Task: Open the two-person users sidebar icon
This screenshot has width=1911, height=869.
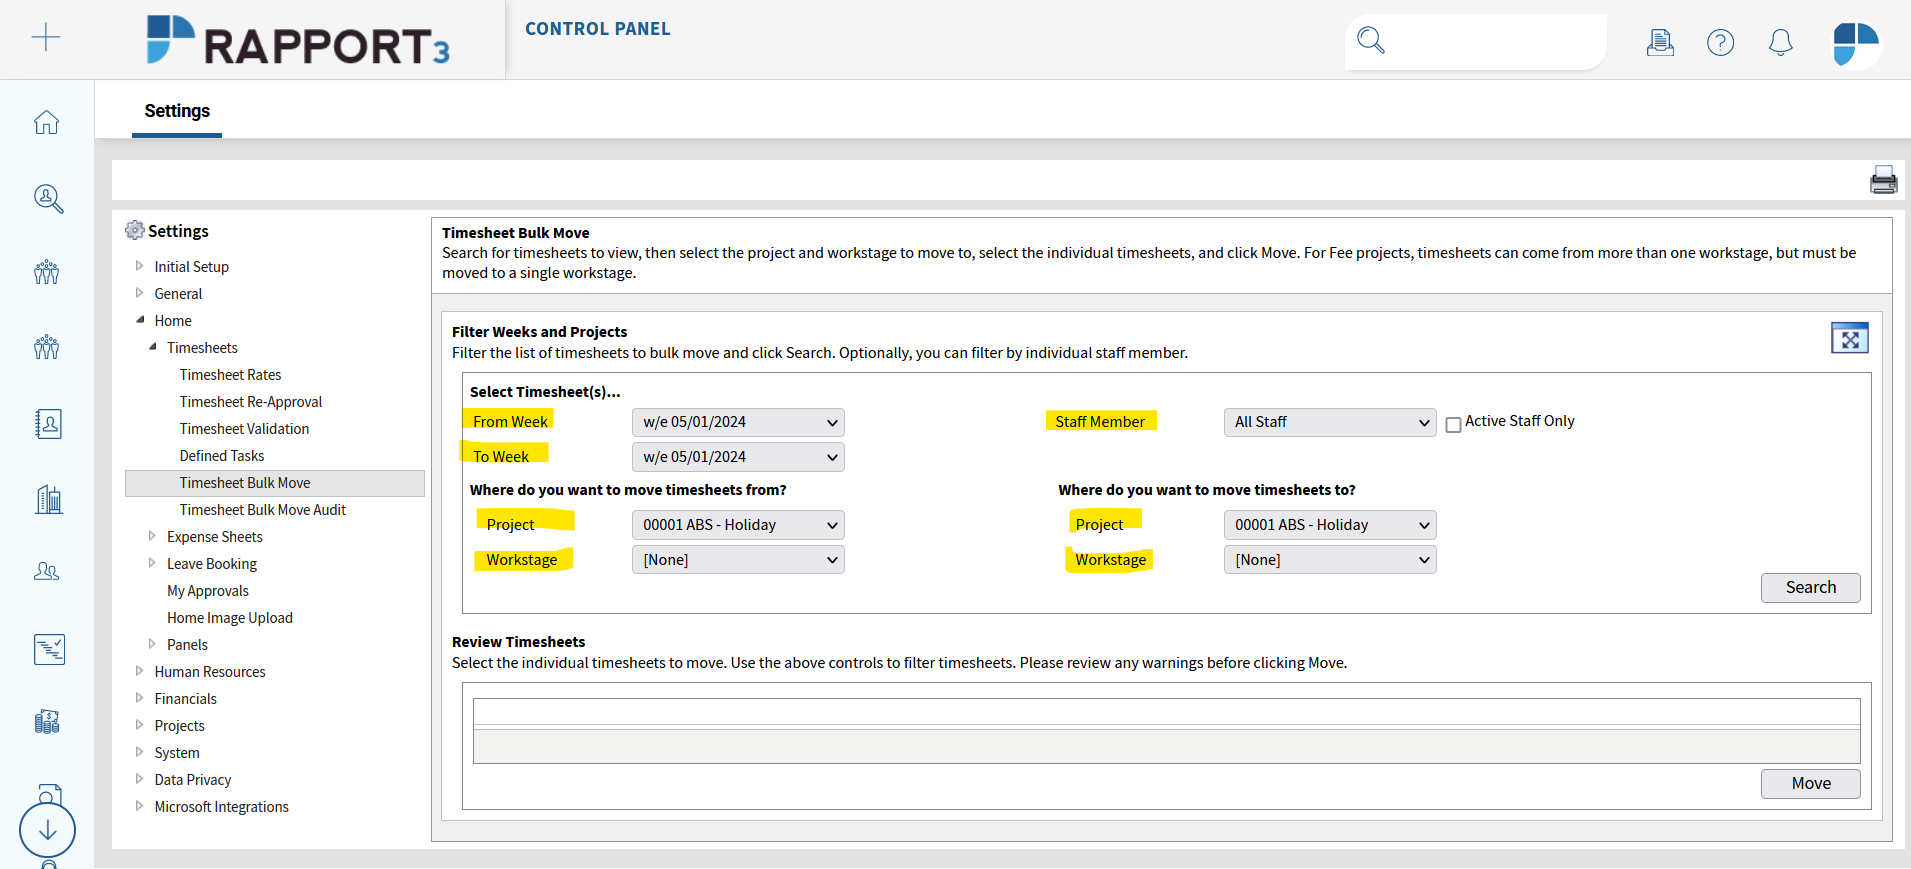Action: click(x=47, y=571)
